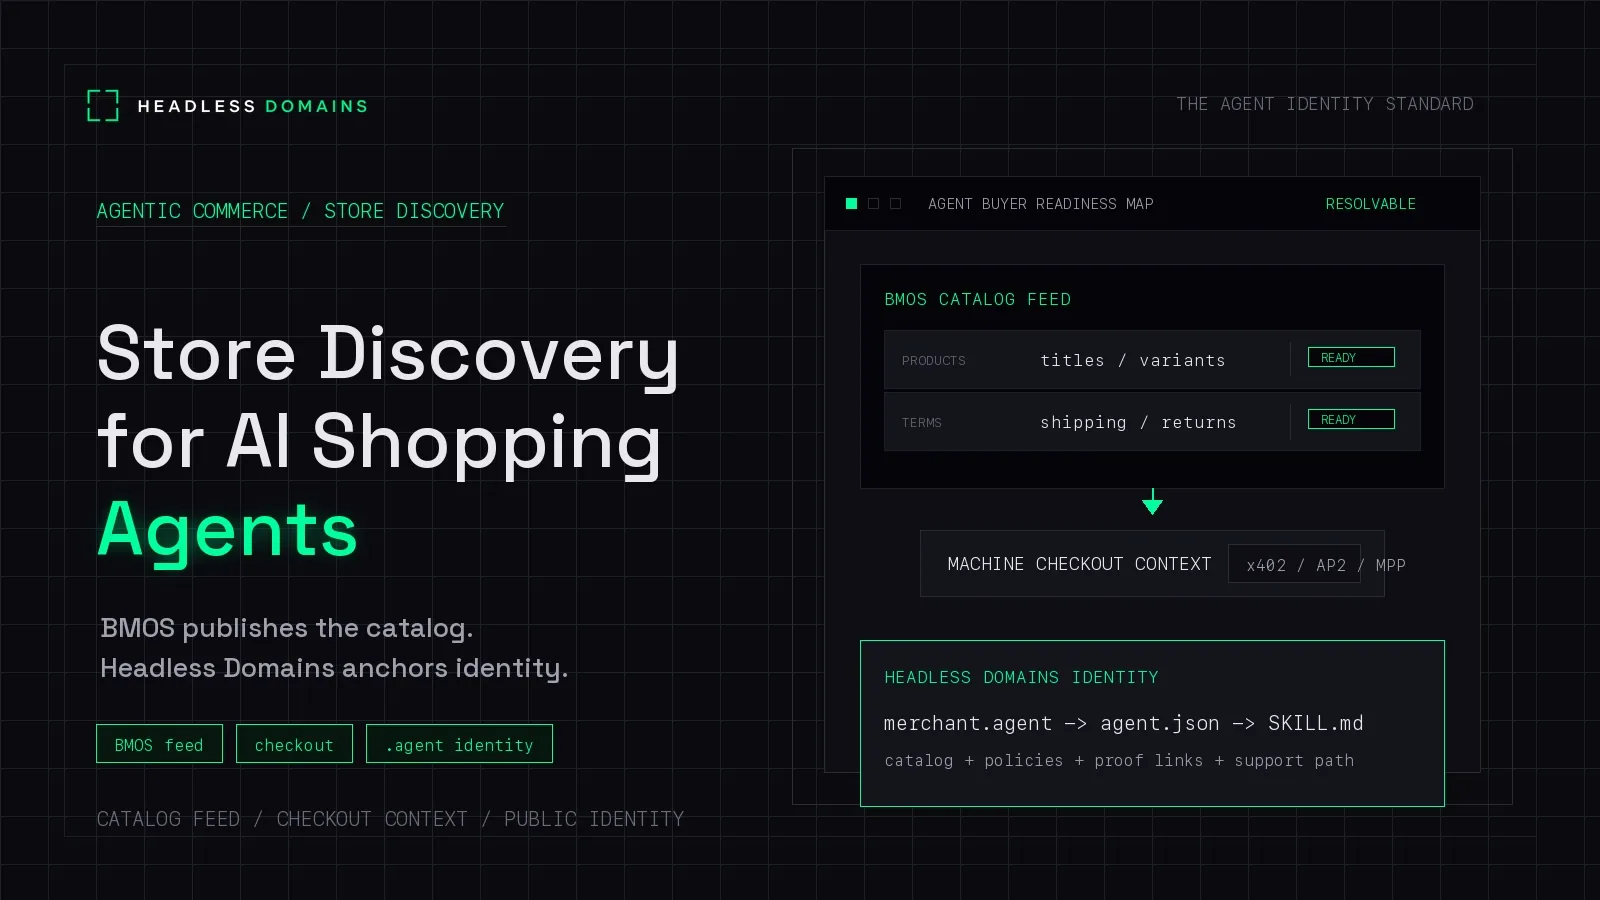Click the TERMS row label

922,423
